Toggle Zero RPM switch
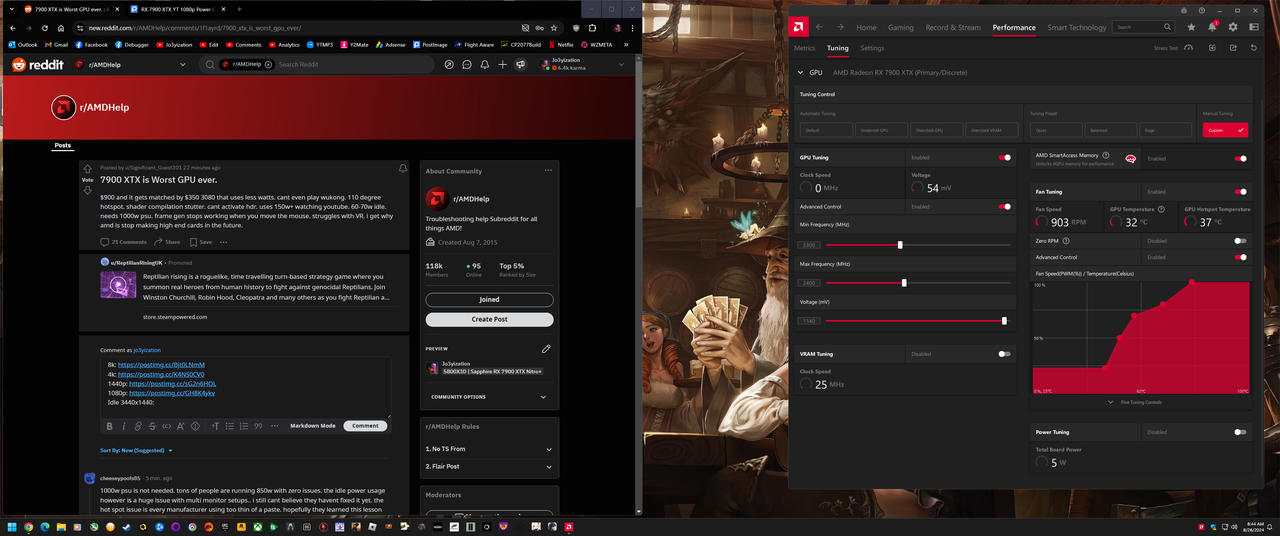Image resolution: width=1280 pixels, height=536 pixels. coord(1240,241)
